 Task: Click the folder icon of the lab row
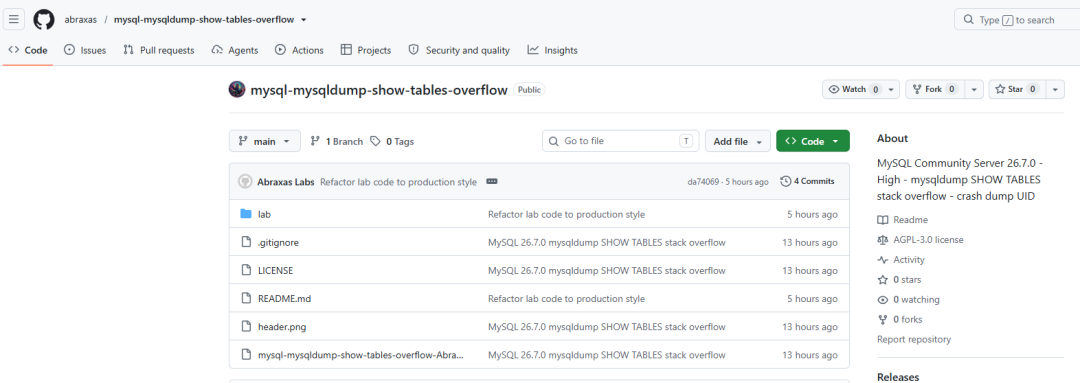click(x=246, y=214)
